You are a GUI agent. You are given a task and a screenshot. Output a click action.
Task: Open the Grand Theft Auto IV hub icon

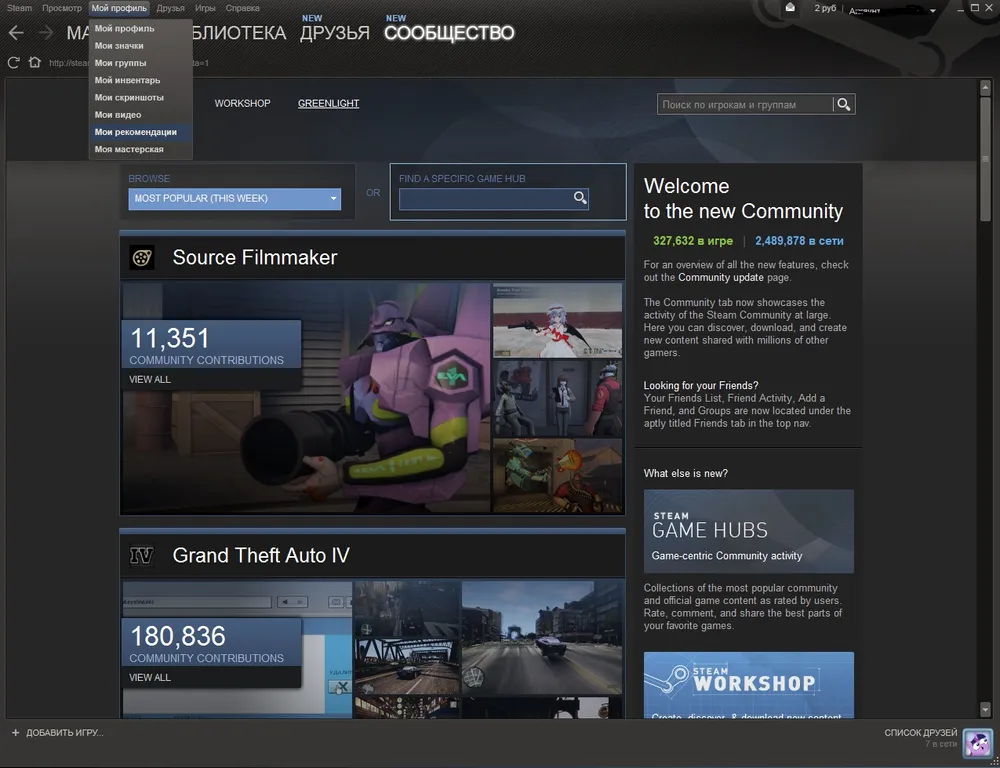(142, 556)
